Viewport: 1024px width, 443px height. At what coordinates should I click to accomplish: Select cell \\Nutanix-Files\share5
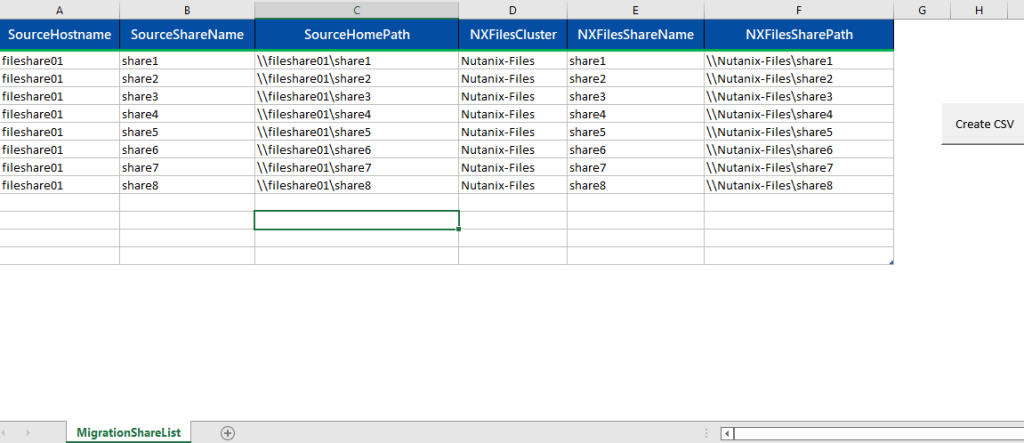(799, 131)
